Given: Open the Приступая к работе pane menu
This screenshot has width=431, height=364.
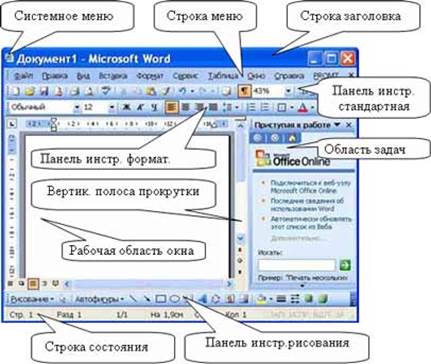Looking at the screenshot, I should (x=337, y=125).
